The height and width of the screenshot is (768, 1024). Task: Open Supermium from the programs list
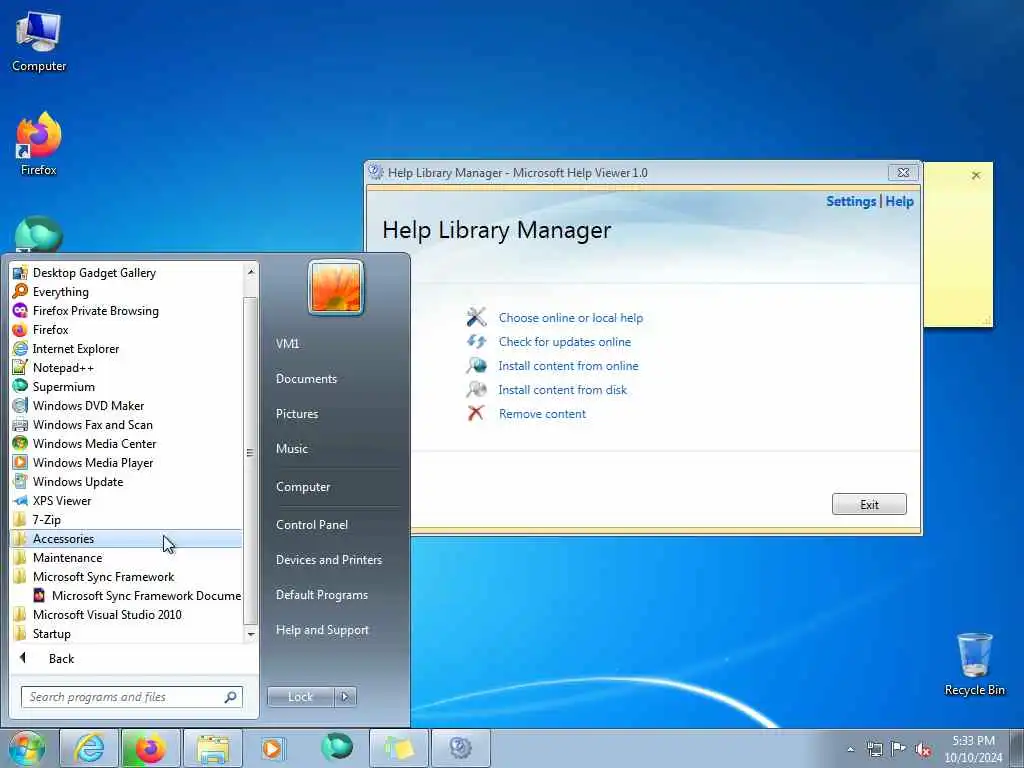click(x=127, y=387)
